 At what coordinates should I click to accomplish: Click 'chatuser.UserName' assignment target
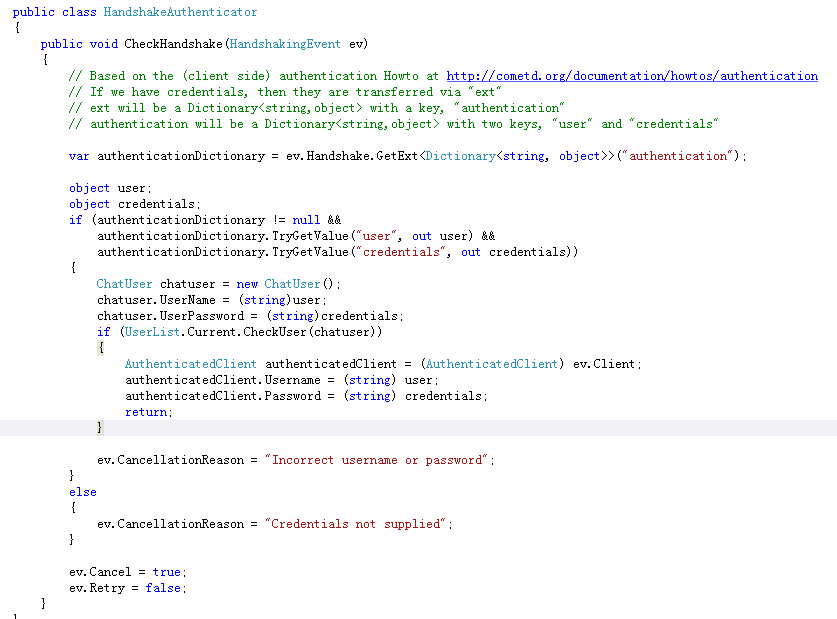pyautogui.click(x=156, y=300)
